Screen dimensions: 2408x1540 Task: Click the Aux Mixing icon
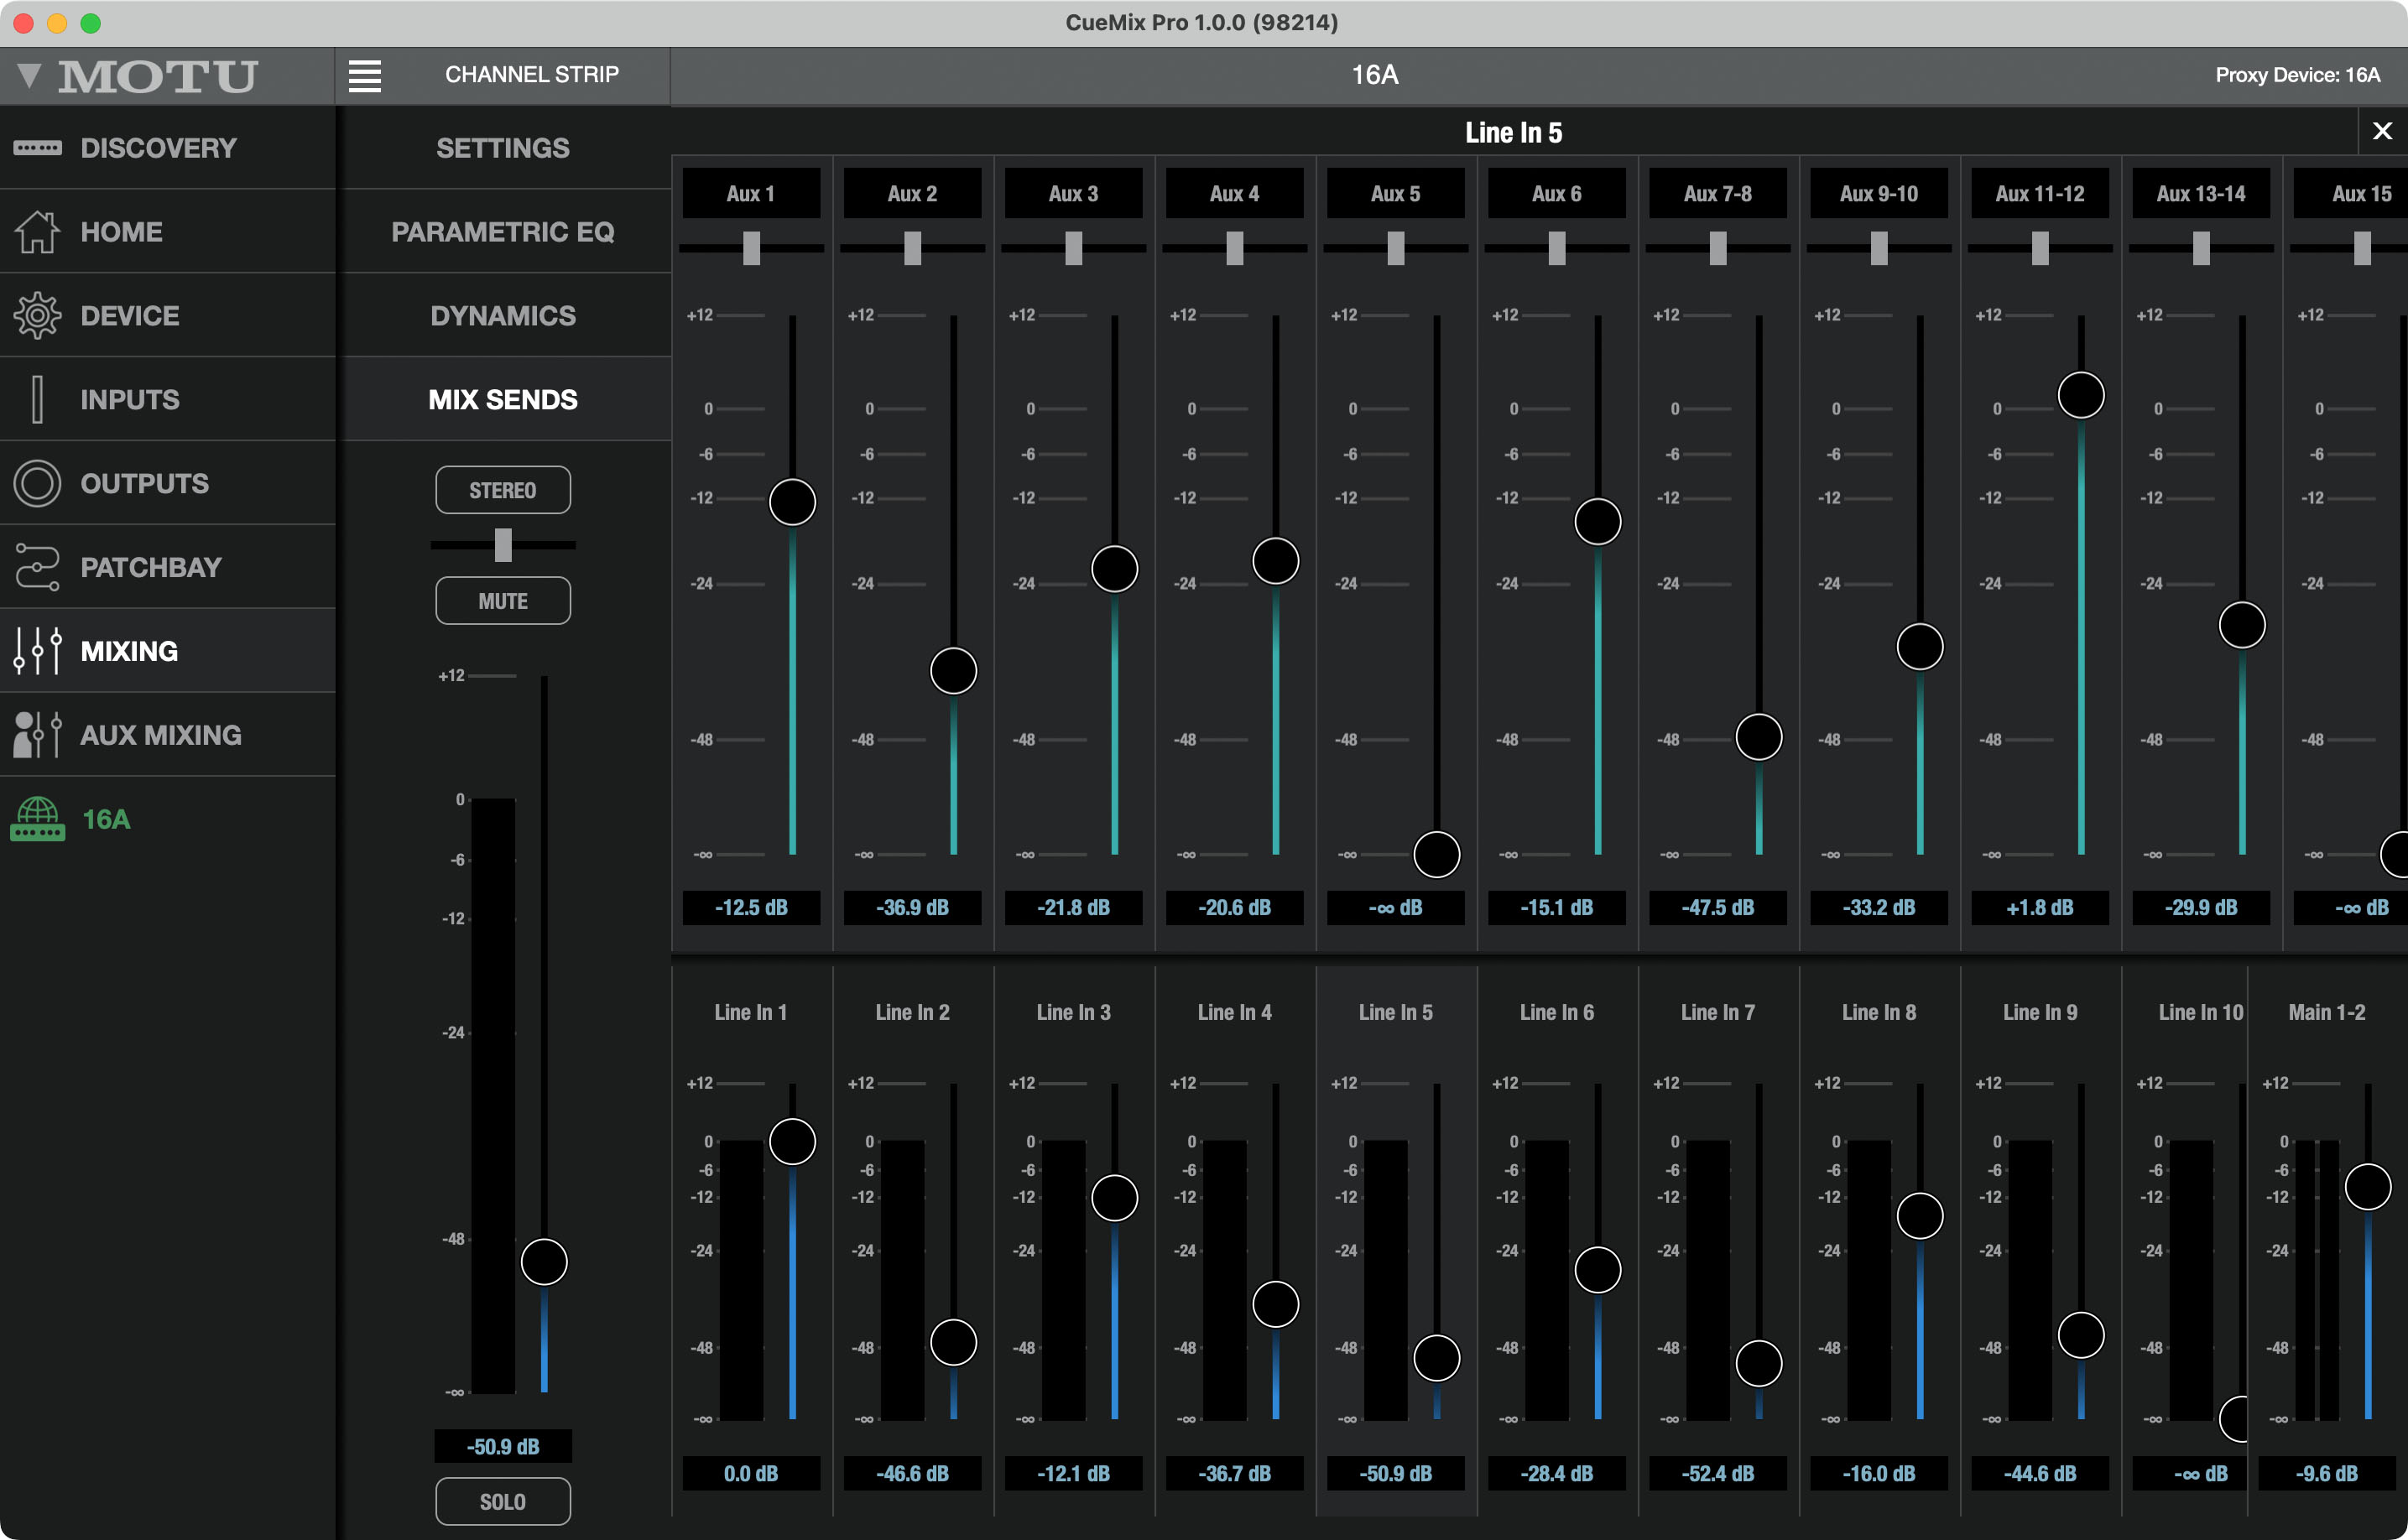(x=37, y=735)
